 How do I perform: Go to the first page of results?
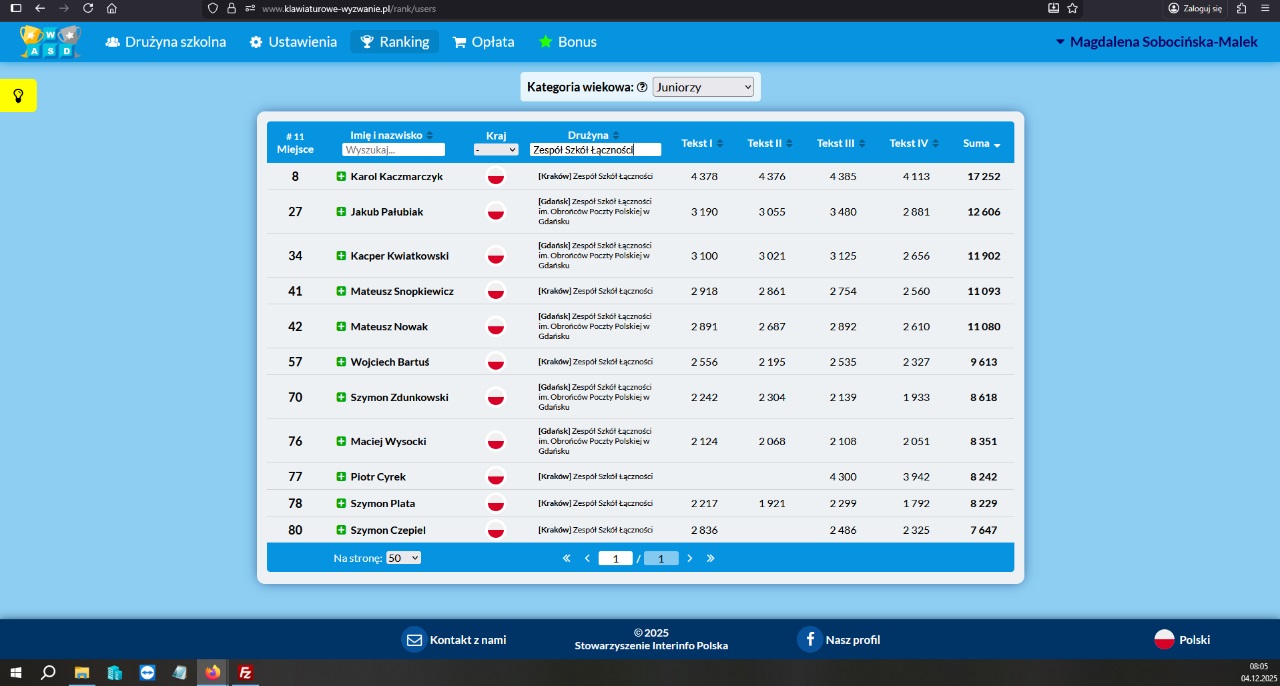pos(566,558)
